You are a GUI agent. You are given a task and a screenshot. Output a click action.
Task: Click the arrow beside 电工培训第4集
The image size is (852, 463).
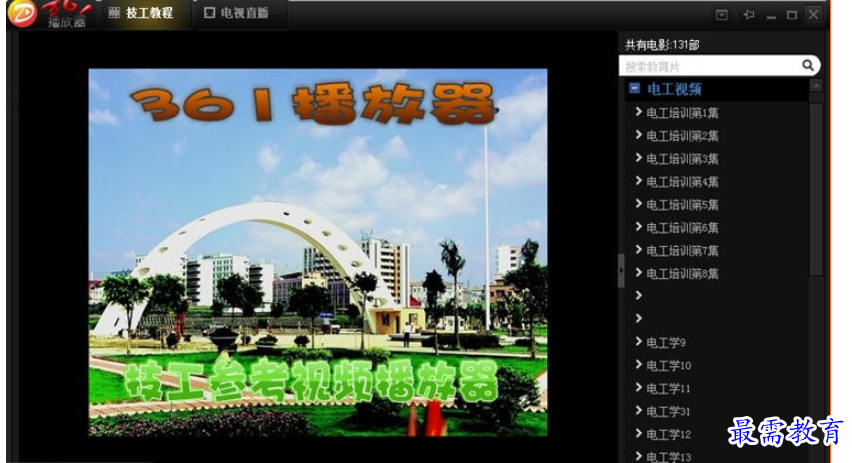[639, 181]
